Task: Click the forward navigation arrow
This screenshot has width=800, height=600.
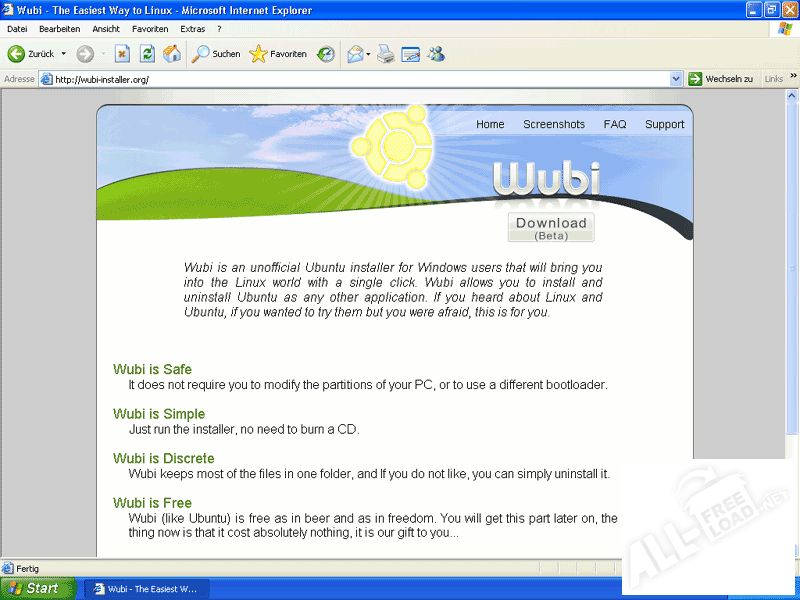Action: 85,54
